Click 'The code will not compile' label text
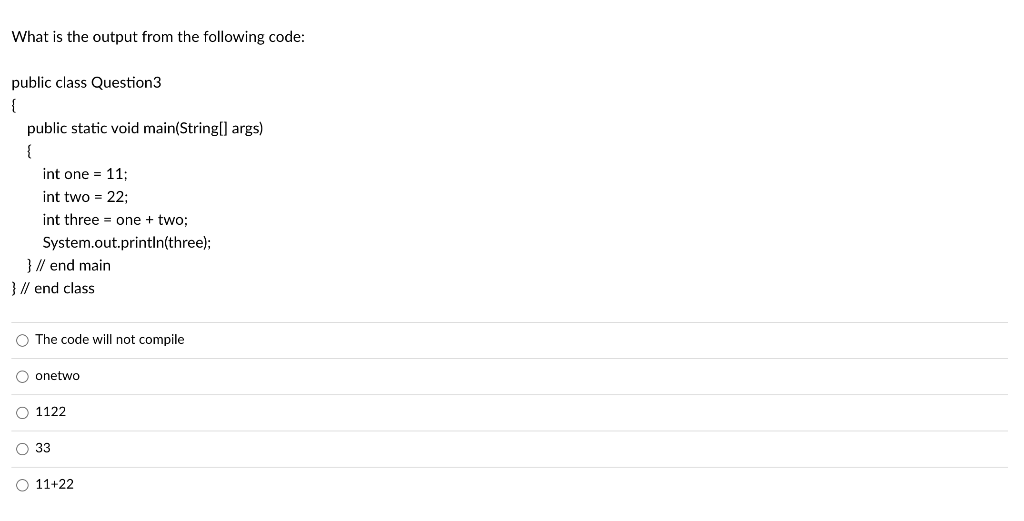Image resolution: width=1024 pixels, height=521 pixels. coord(109,340)
